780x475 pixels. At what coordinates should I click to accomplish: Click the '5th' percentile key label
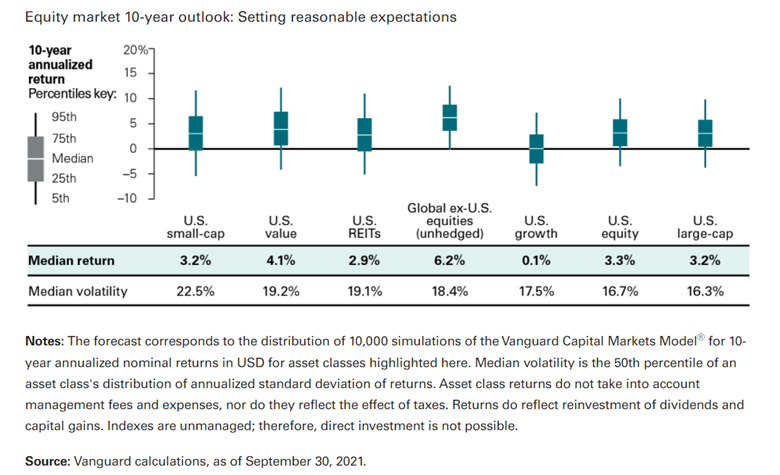(x=59, y=198)
